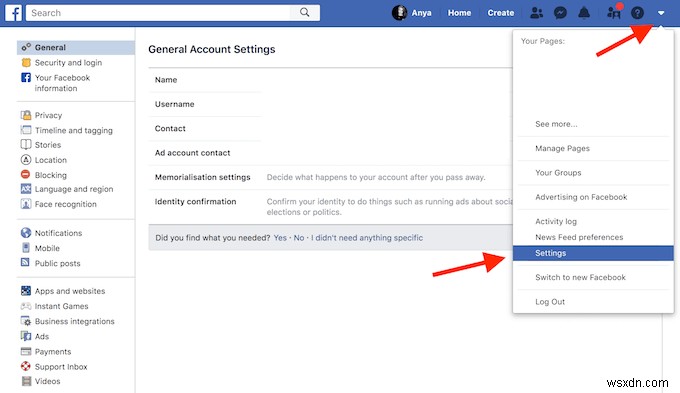Click the Privacy lock icon
680x393 pixels.
coord(26,115)
